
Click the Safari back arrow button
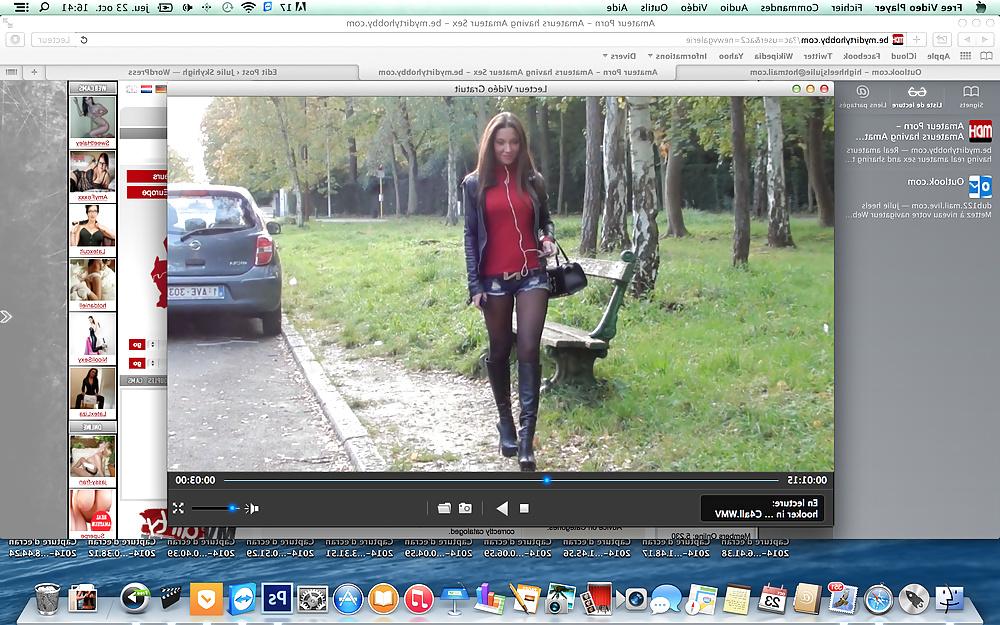[987, 40]
